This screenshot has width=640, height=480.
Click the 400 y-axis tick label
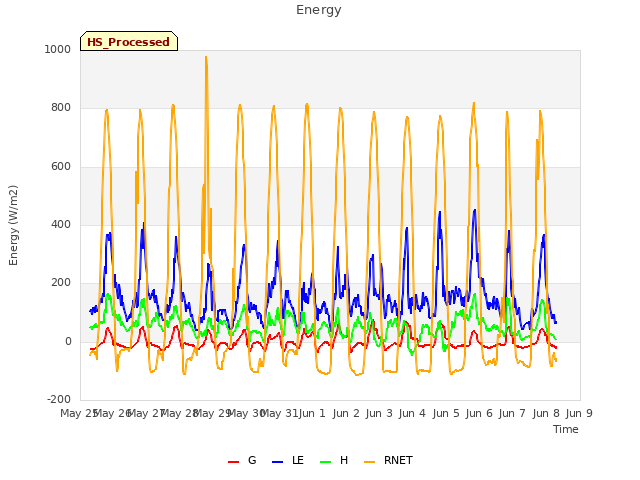[61, 224]
